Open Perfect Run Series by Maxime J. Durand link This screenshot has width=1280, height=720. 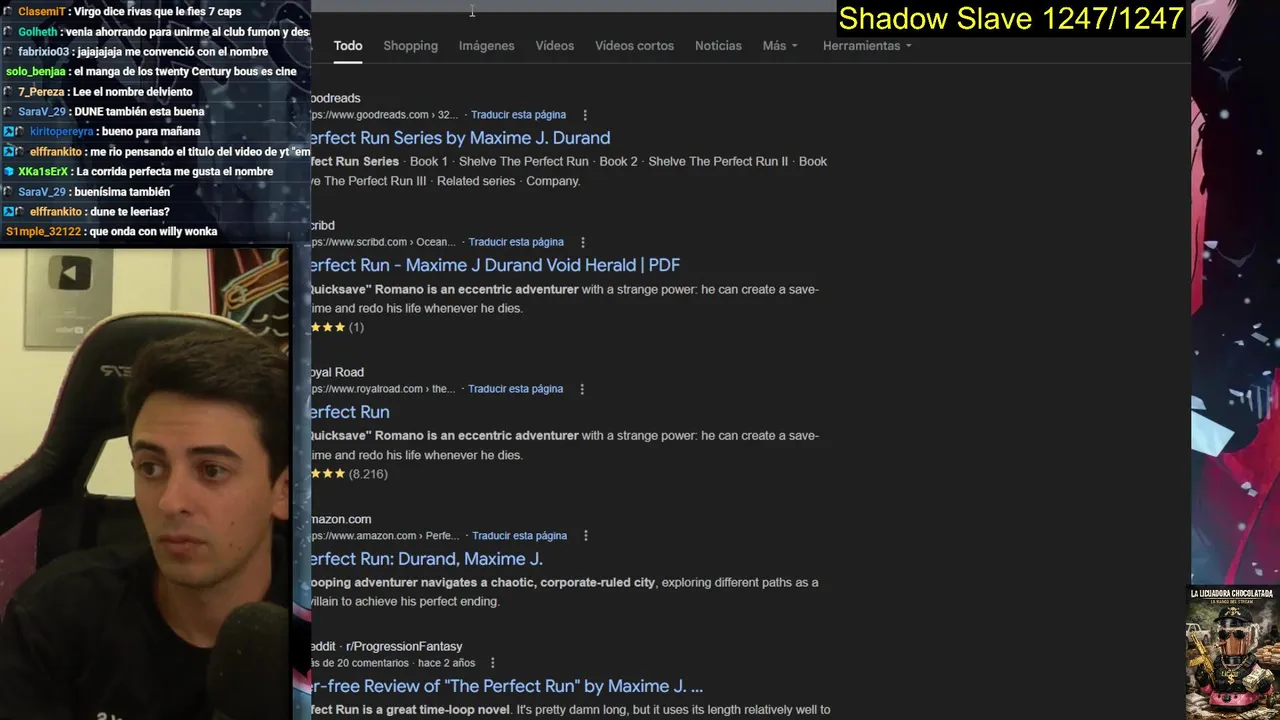tap(460, 138)
